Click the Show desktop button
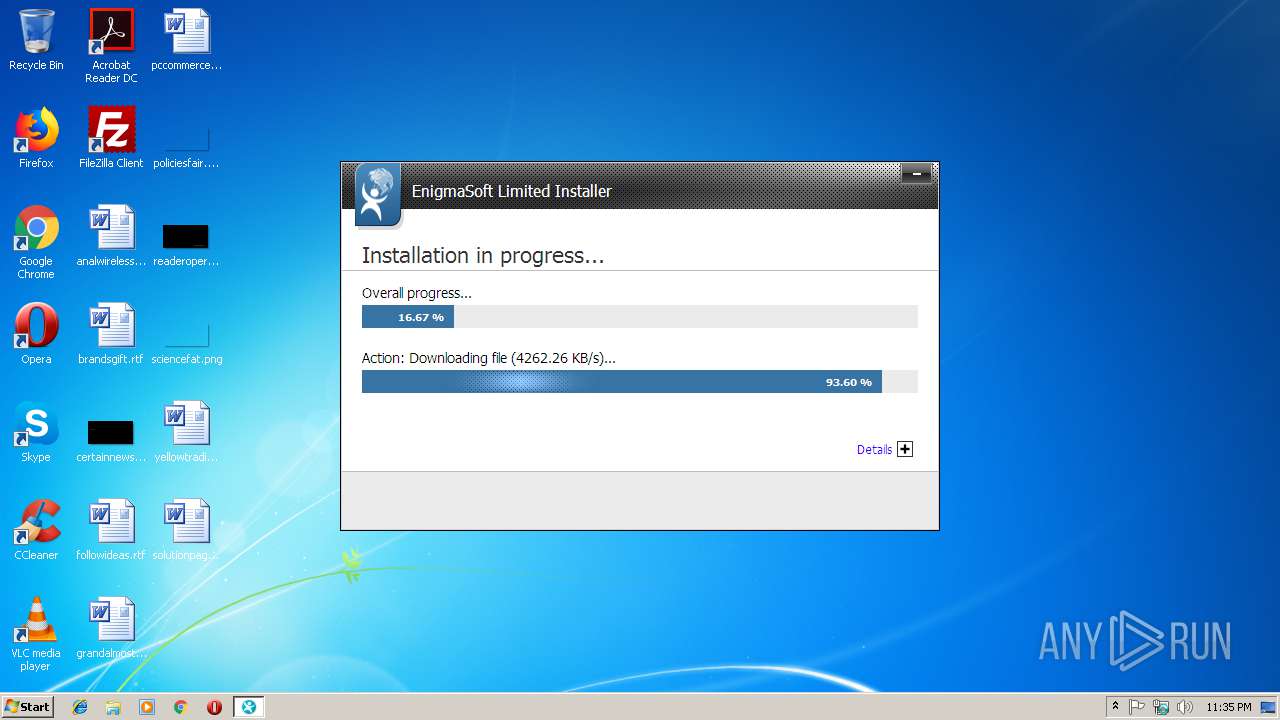Viewport: 1280px width, 720px height. coord(1270,707)
